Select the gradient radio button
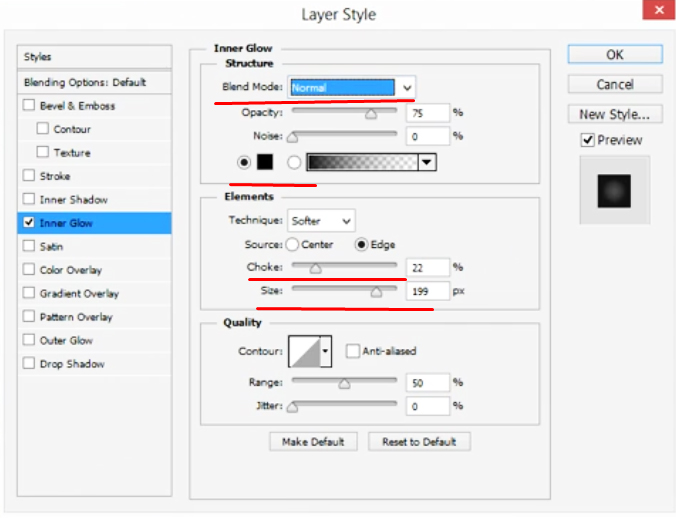 pos(294,162)
